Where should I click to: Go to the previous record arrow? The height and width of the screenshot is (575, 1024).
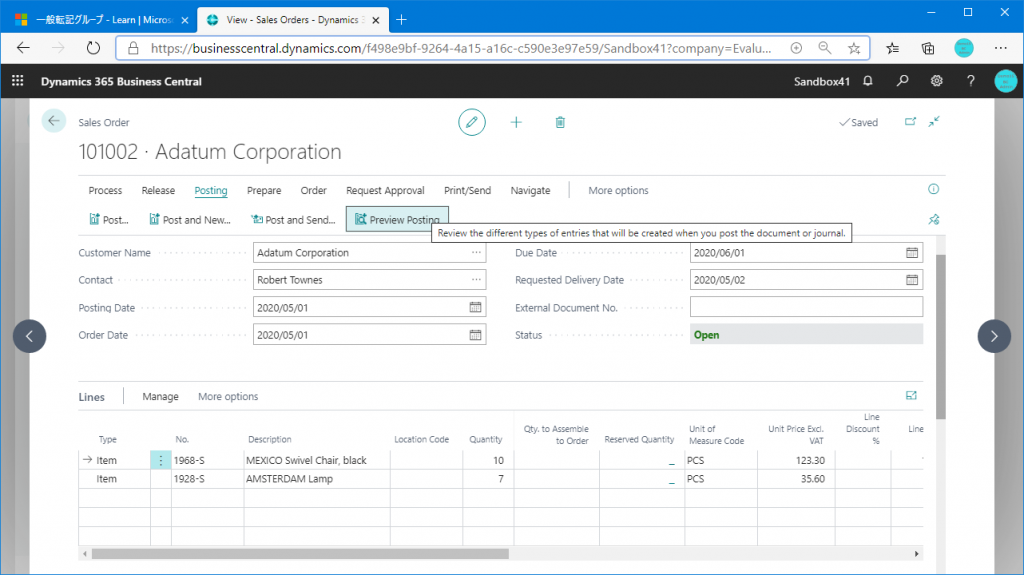(29, 336)
